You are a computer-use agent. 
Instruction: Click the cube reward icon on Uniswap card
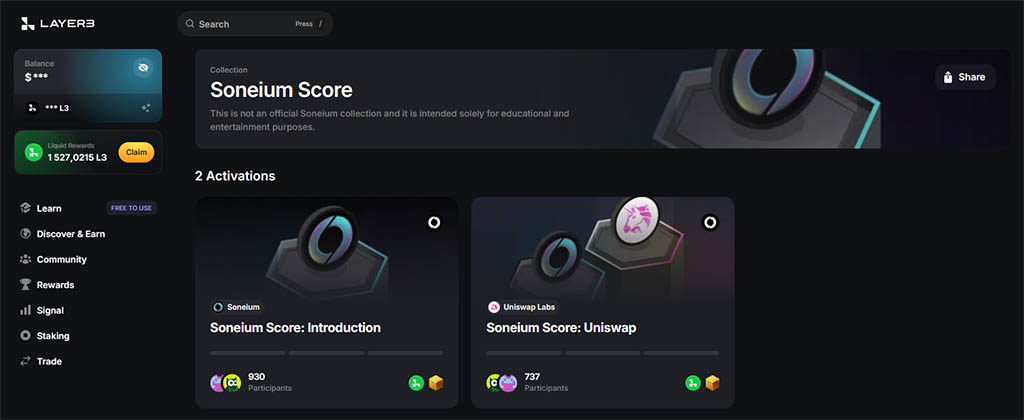(x=712, y=383)
